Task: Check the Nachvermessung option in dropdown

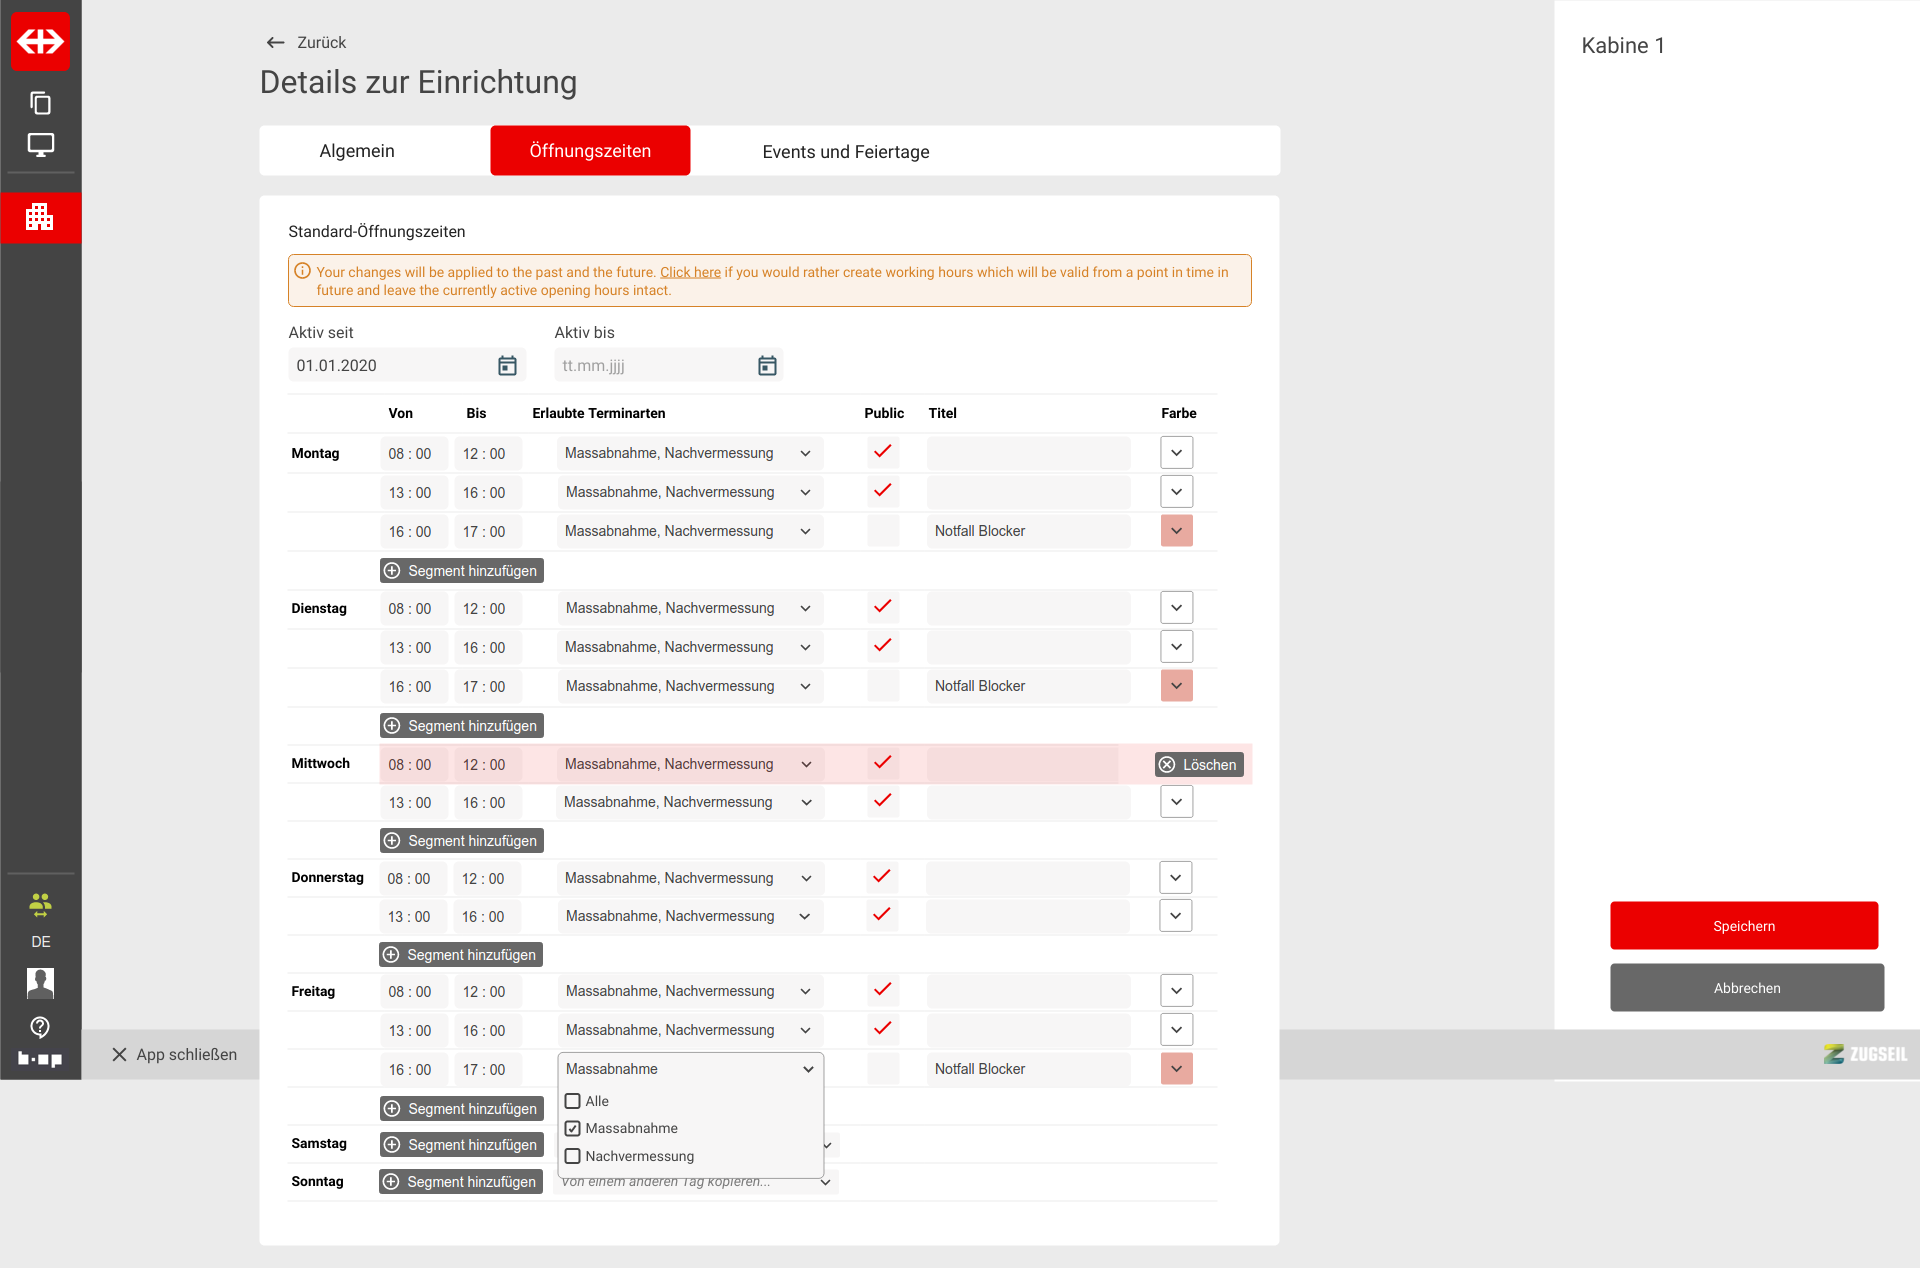Action: pyautogui.click(x=573, y=1156)
